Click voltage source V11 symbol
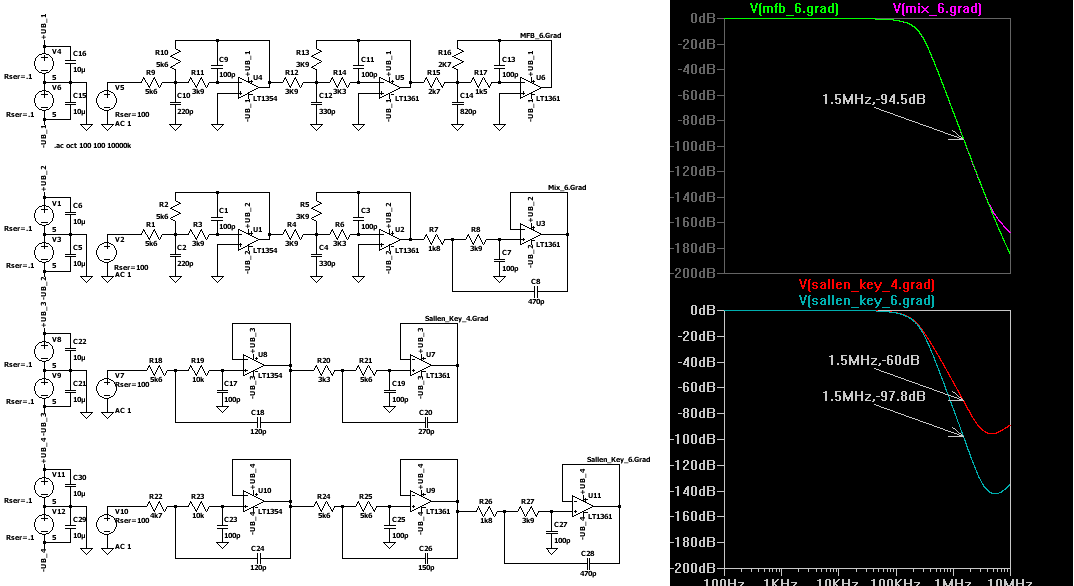The image size is (1074, 586). click(44, 487)
